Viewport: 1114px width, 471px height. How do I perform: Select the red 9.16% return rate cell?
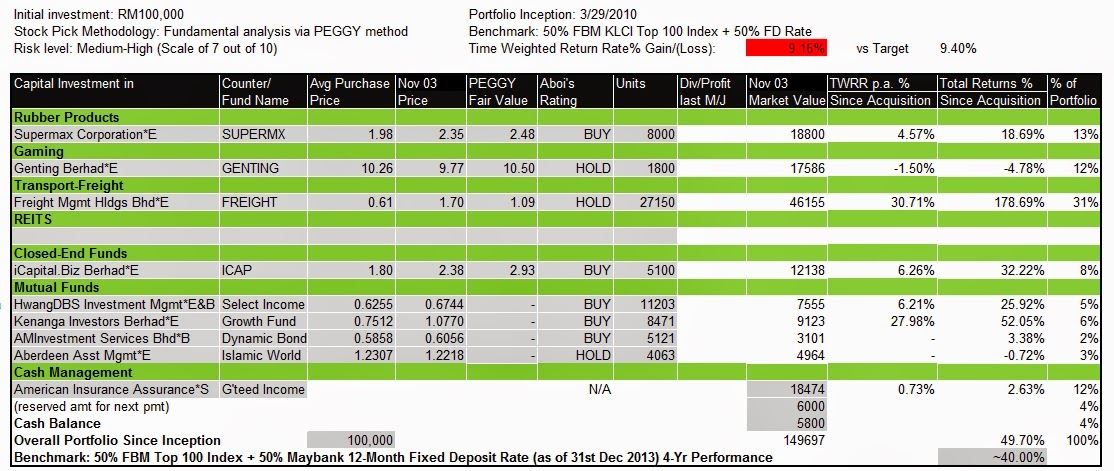pyautogui.click(x=786, y=48)
